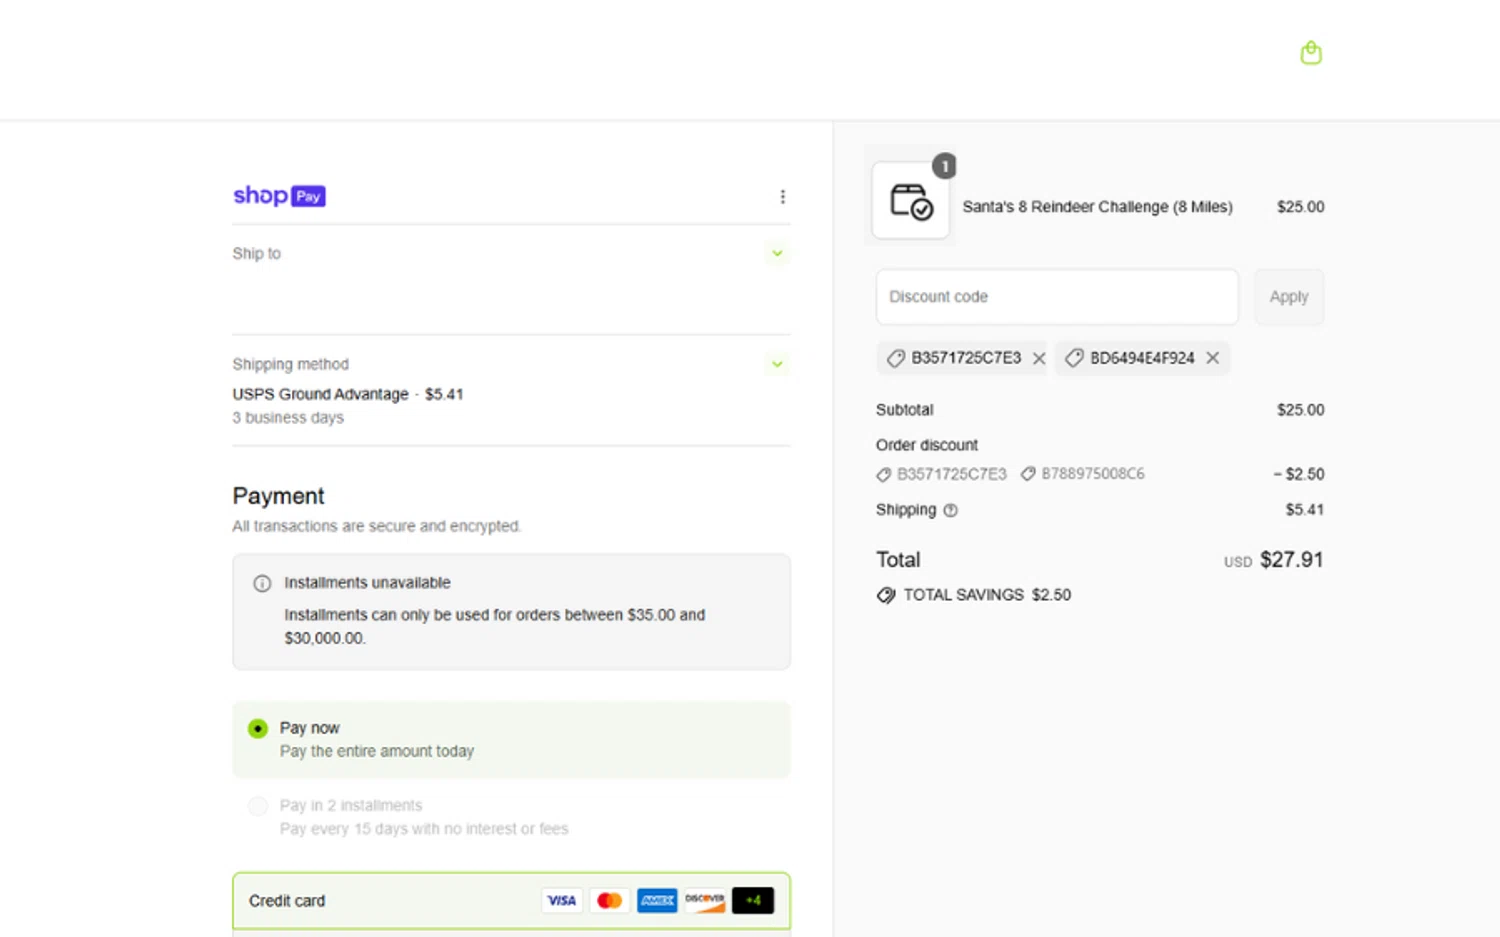Viewport: 1500px width, 937px height.
Task: Click the Visa card icon
Action: click(561, 901)
